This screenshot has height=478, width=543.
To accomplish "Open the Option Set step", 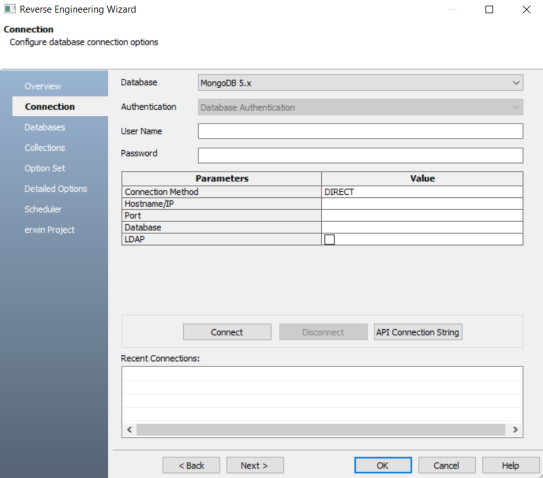I will [45, 168].
